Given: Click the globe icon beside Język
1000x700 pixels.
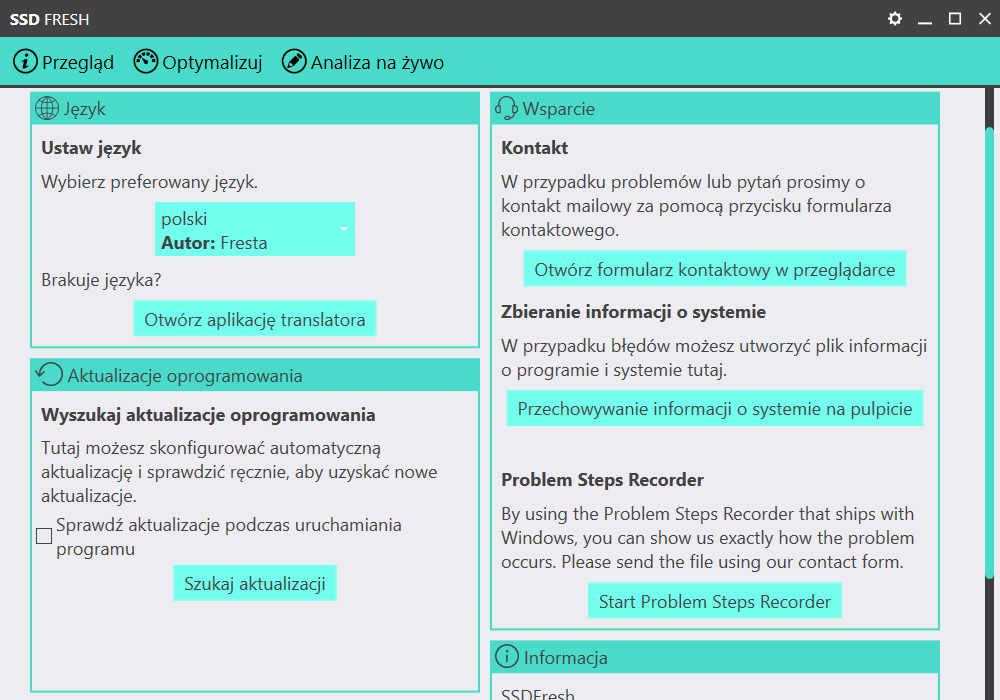Looking at the screenshot, I should coord(47,108).
